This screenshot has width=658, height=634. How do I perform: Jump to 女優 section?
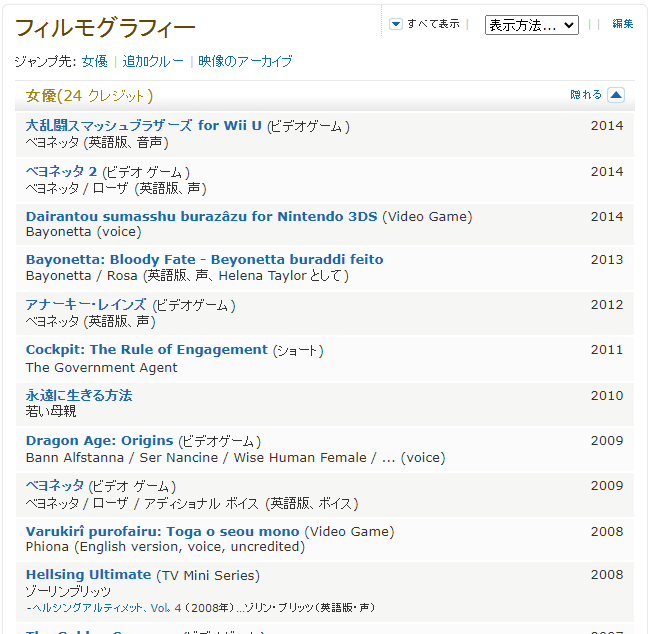coord(95,61)
